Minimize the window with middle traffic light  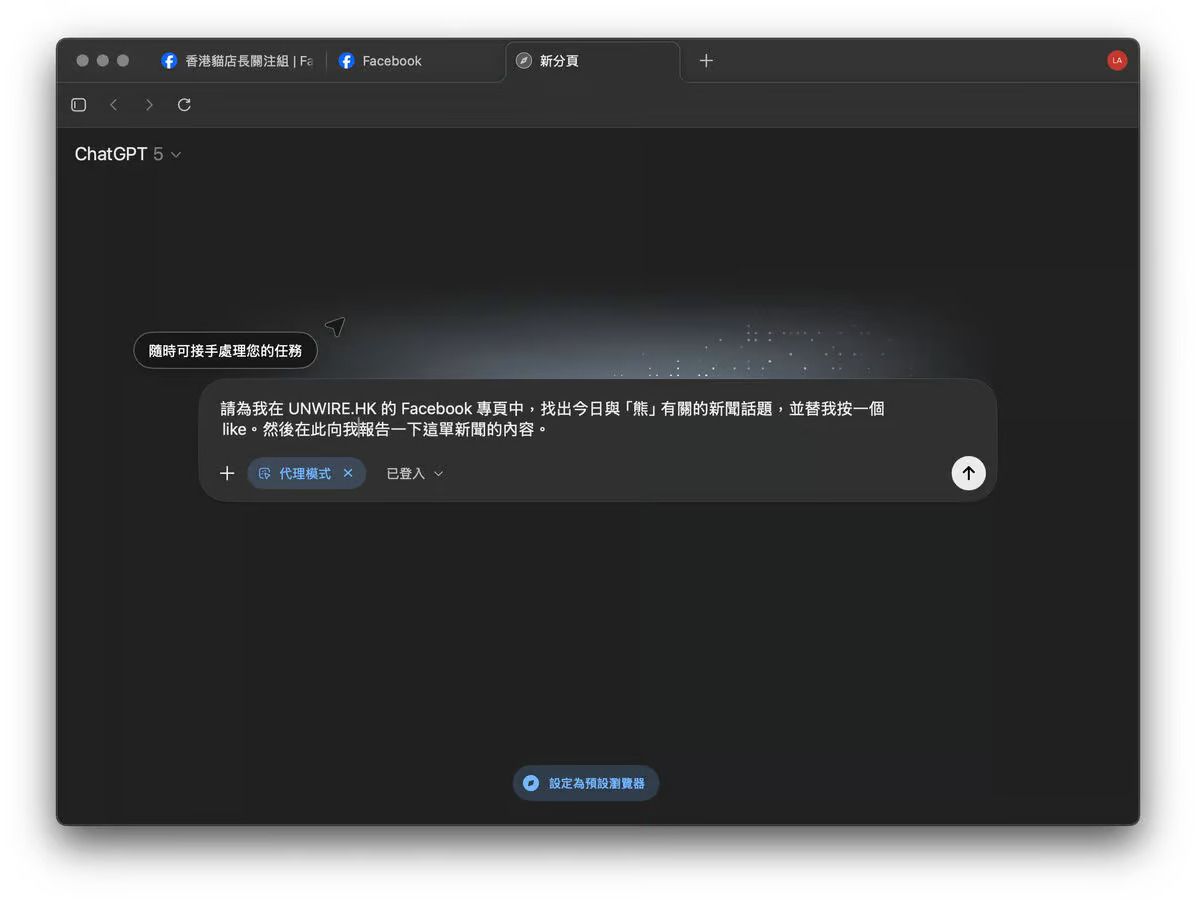pos(102,60)
